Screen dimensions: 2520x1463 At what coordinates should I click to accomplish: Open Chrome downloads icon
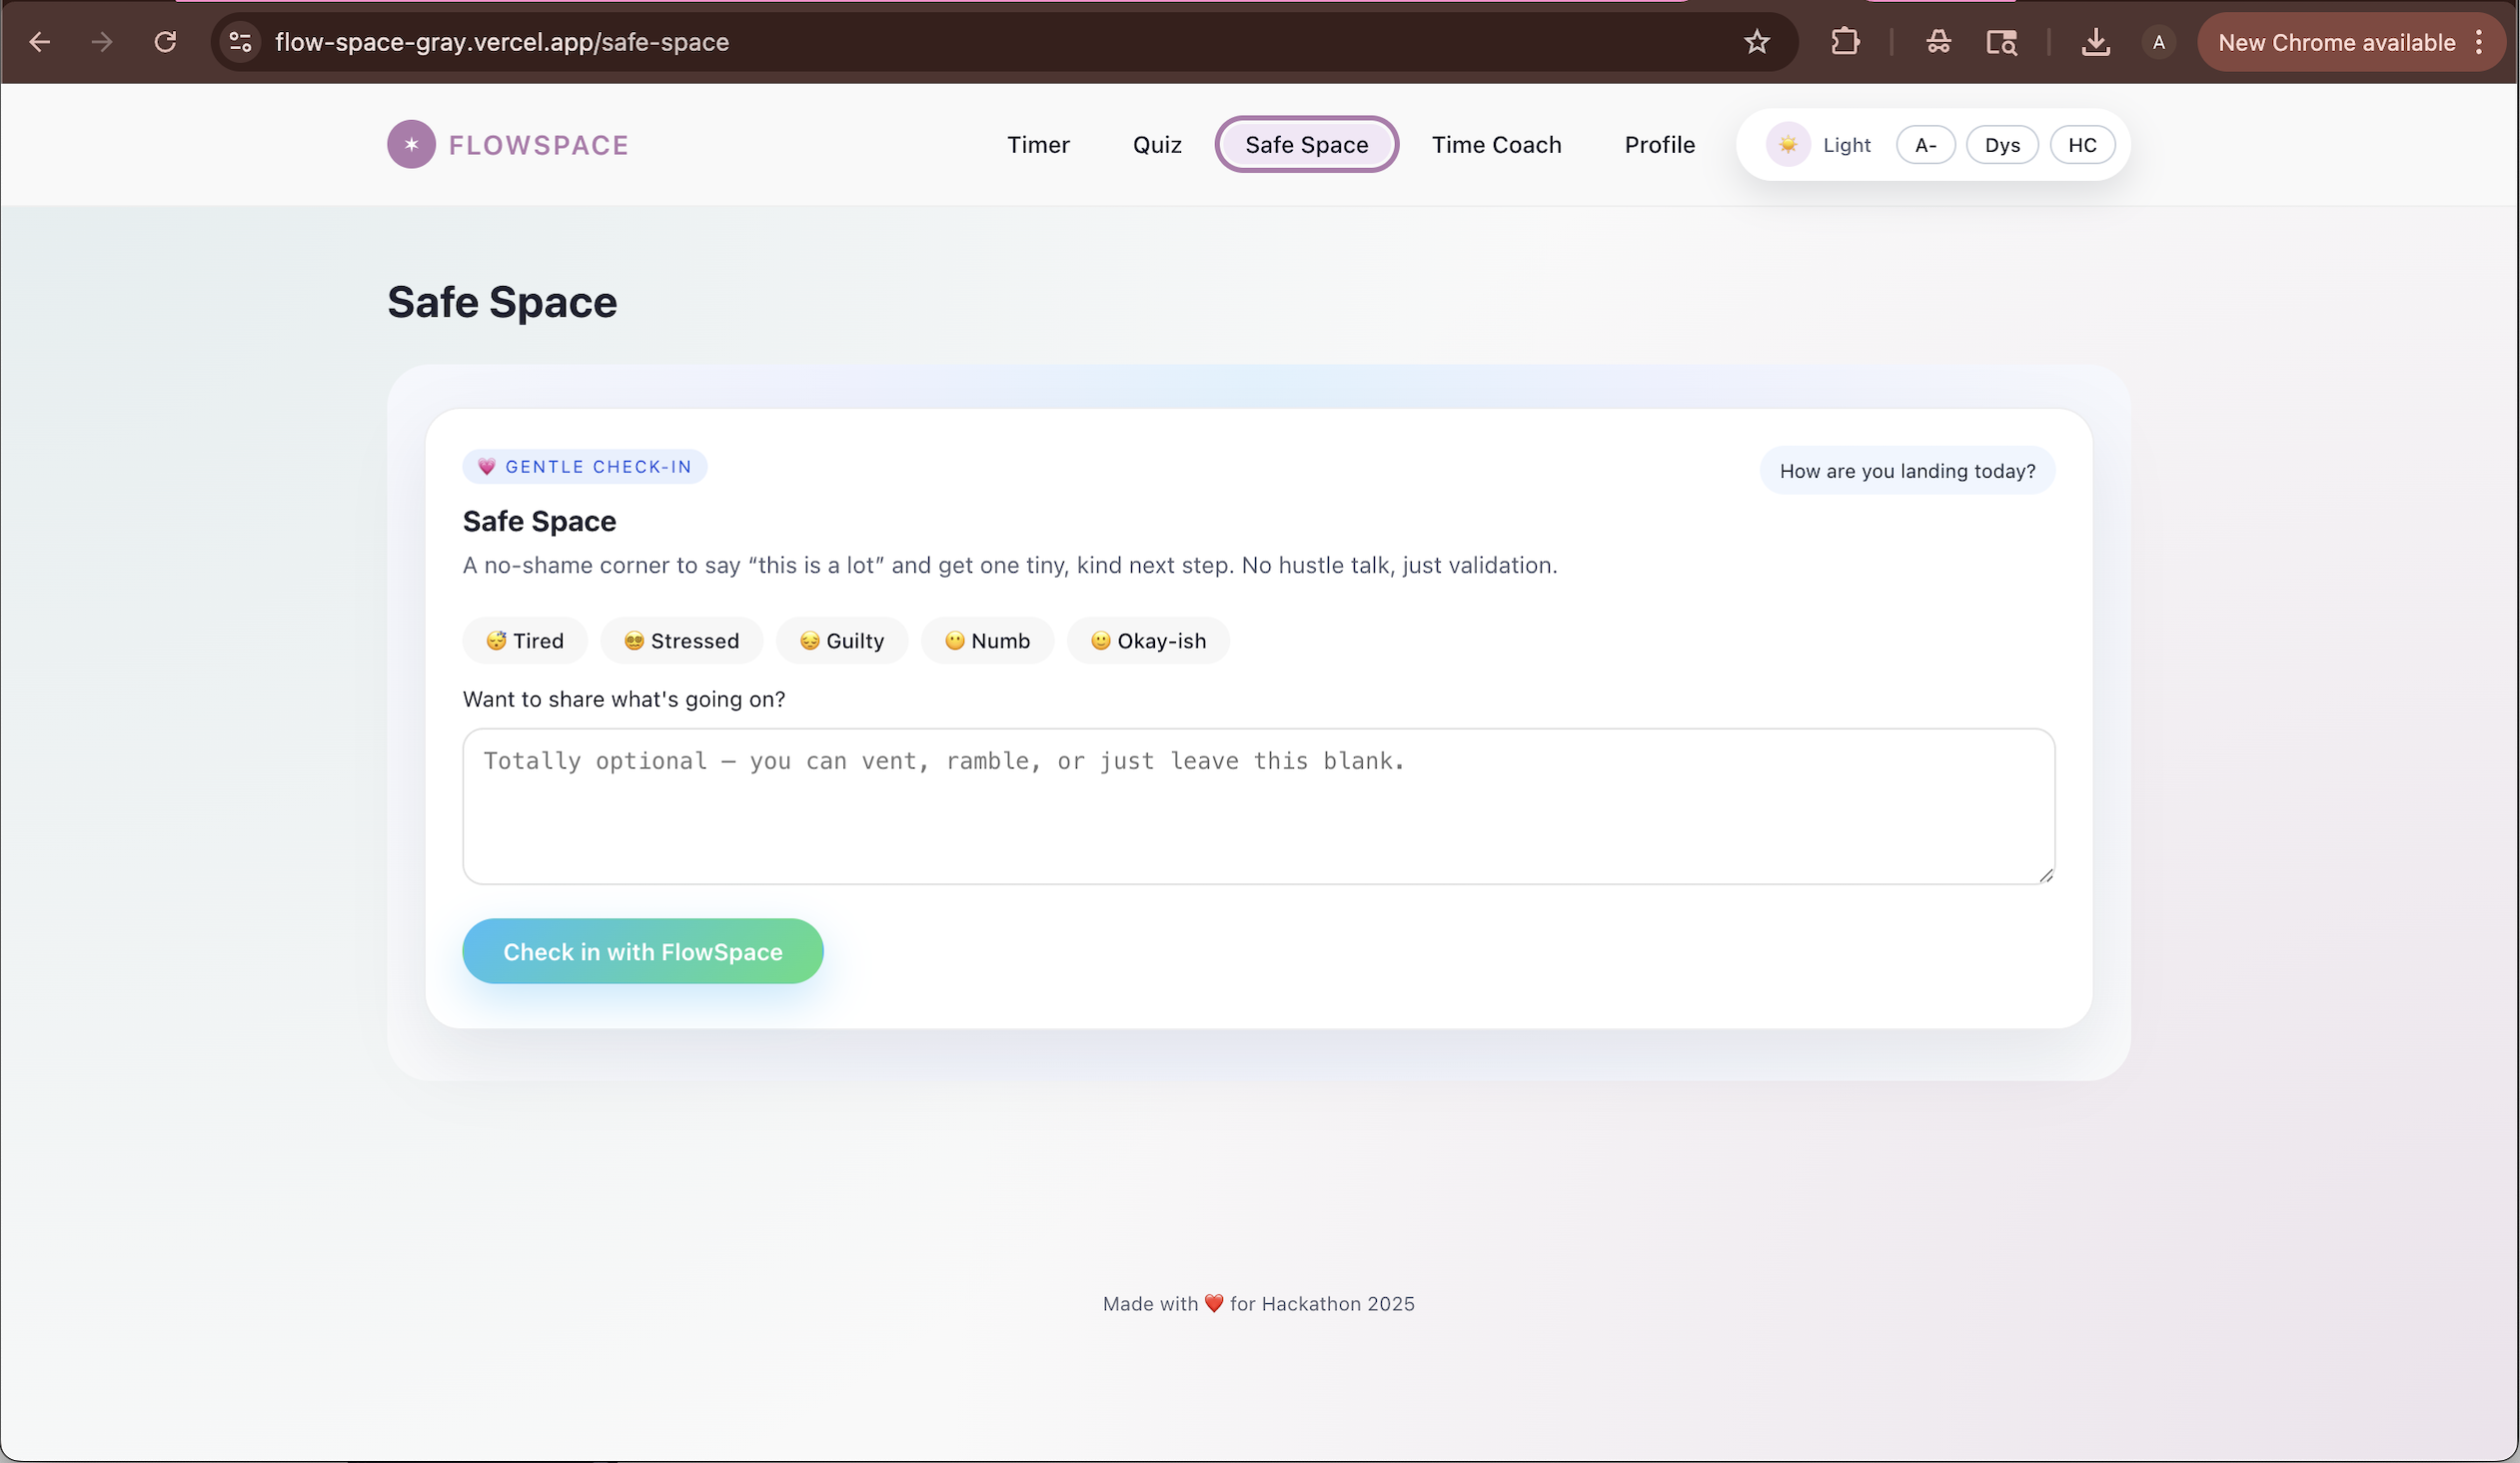2095,42
